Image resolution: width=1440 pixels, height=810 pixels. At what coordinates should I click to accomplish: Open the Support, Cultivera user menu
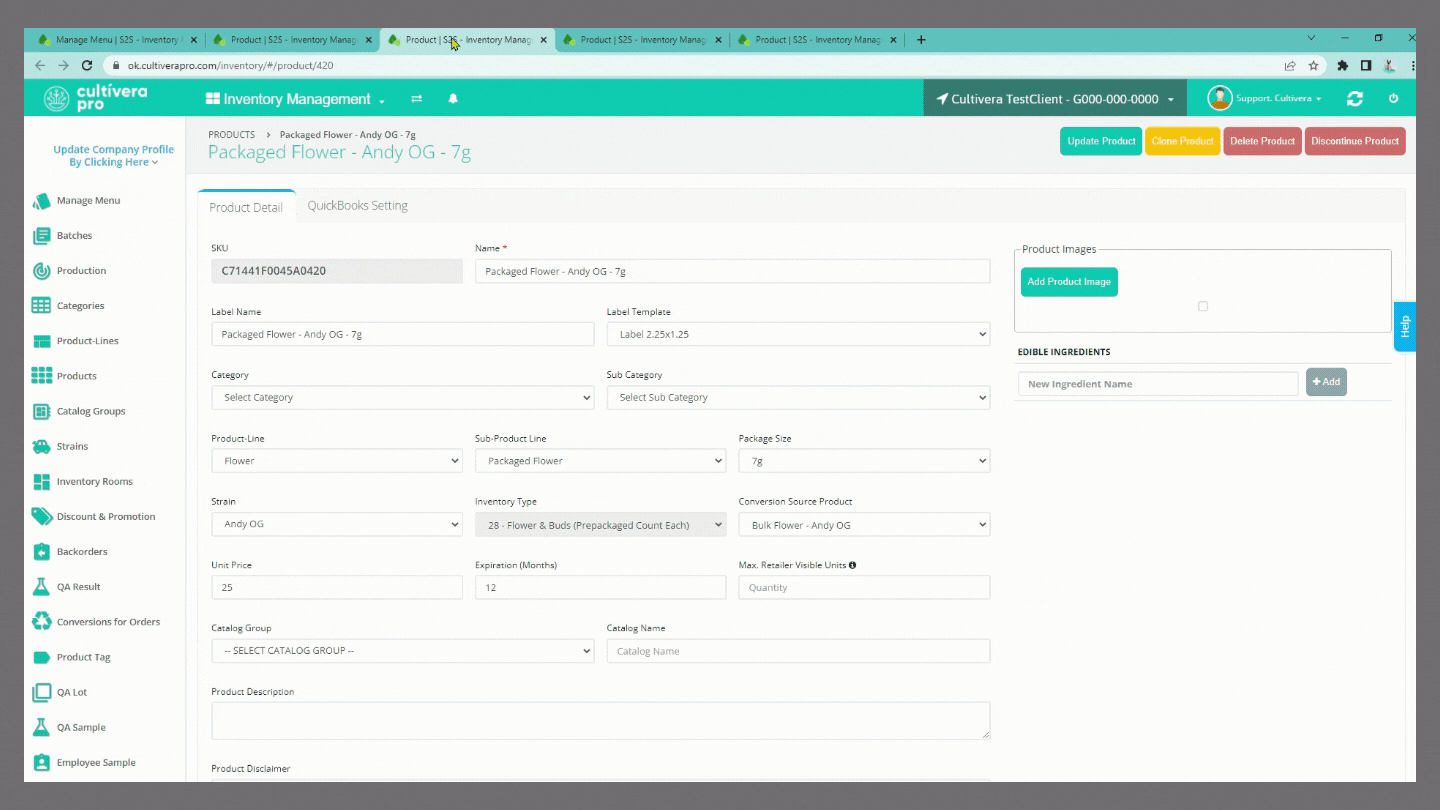point(1265,98)
